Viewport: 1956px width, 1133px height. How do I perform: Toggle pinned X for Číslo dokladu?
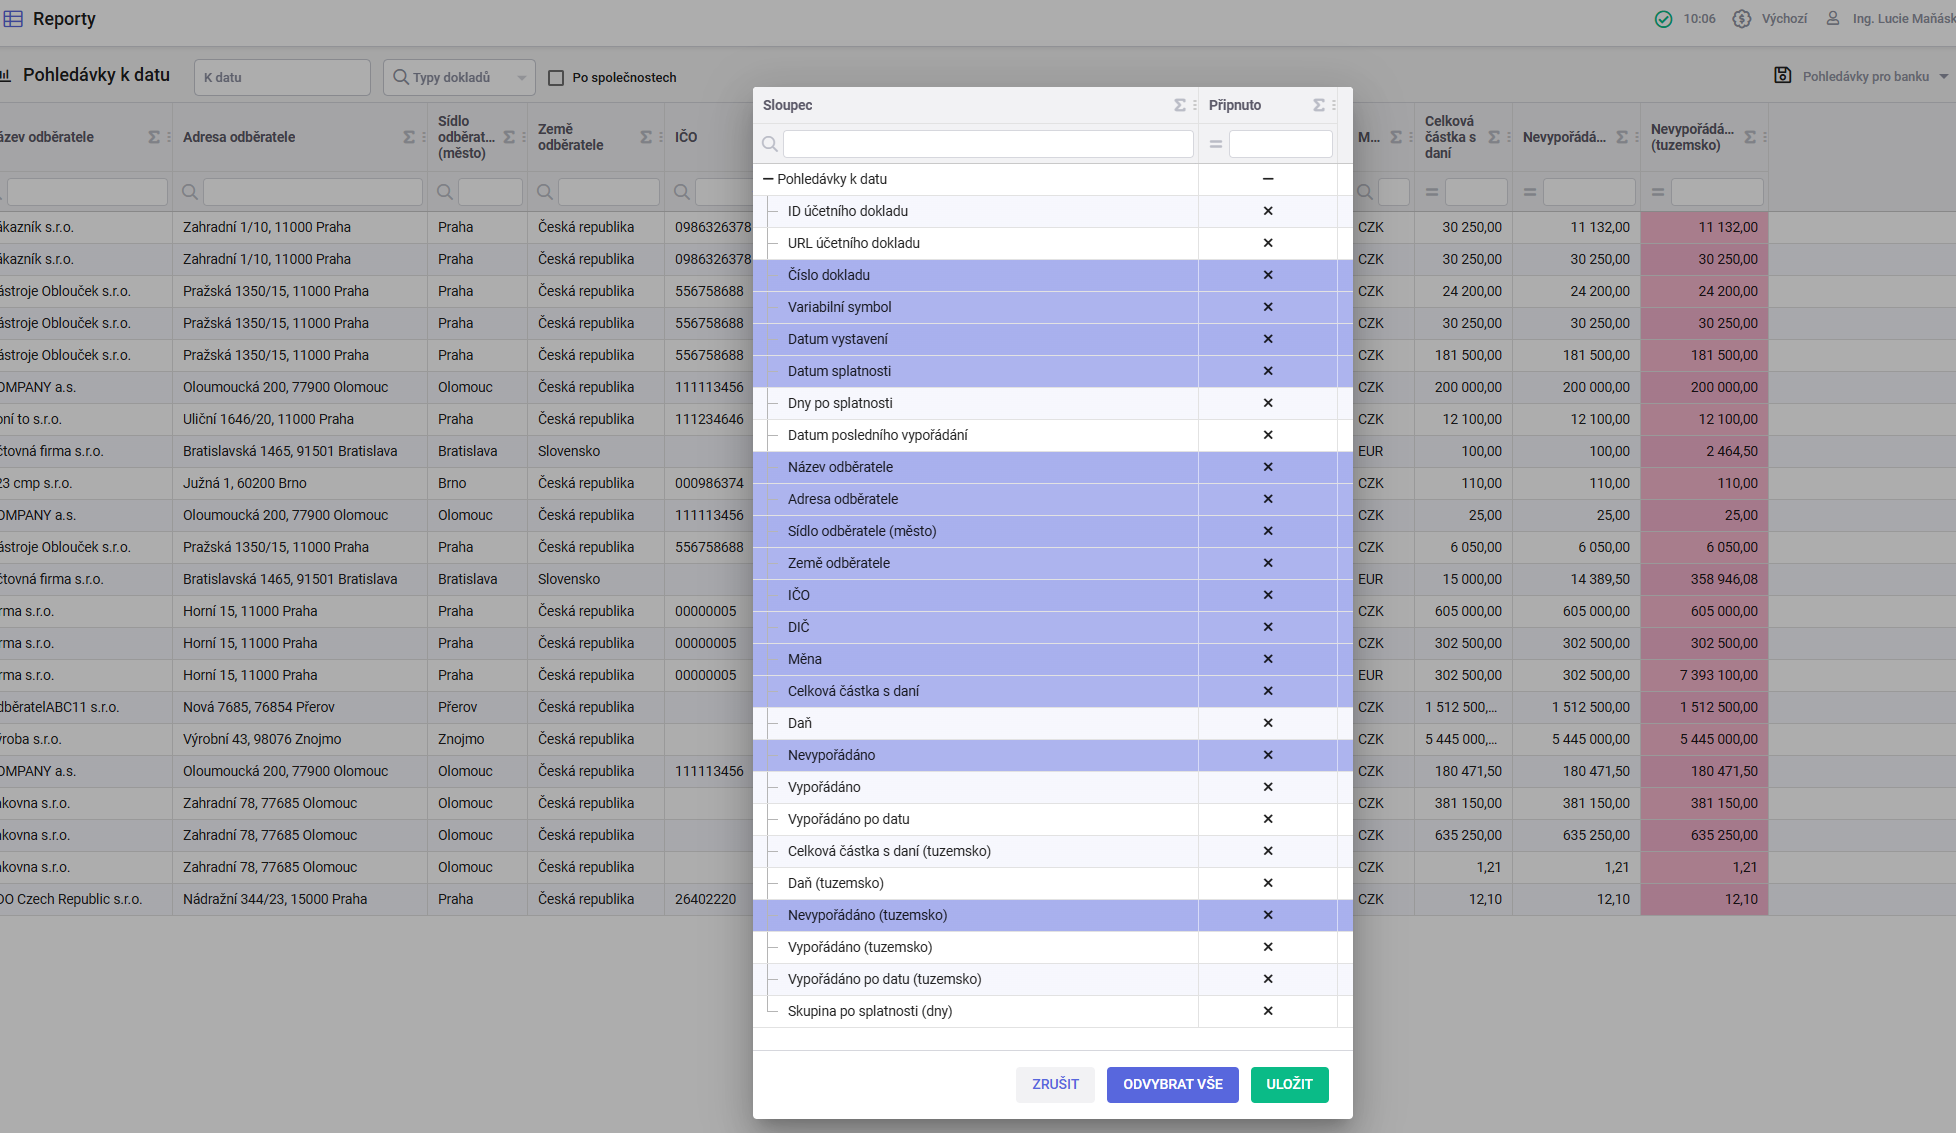pyautogui.click(x=1267, y=275)
